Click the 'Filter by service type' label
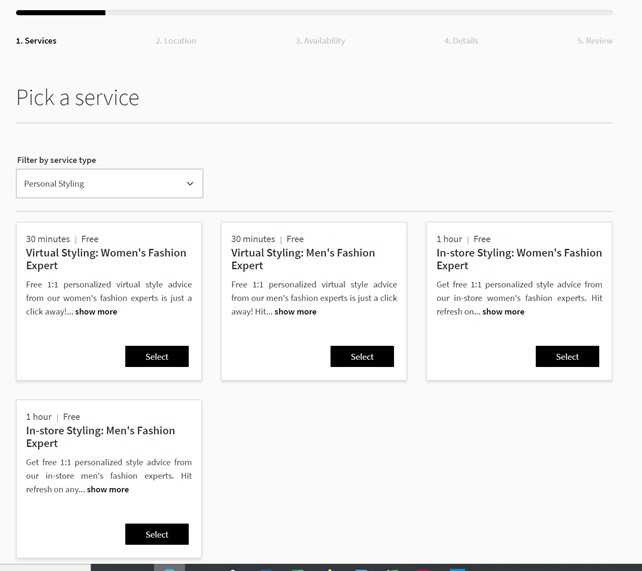The height and width of the screenshot is (571, 642). pos(57,160)
